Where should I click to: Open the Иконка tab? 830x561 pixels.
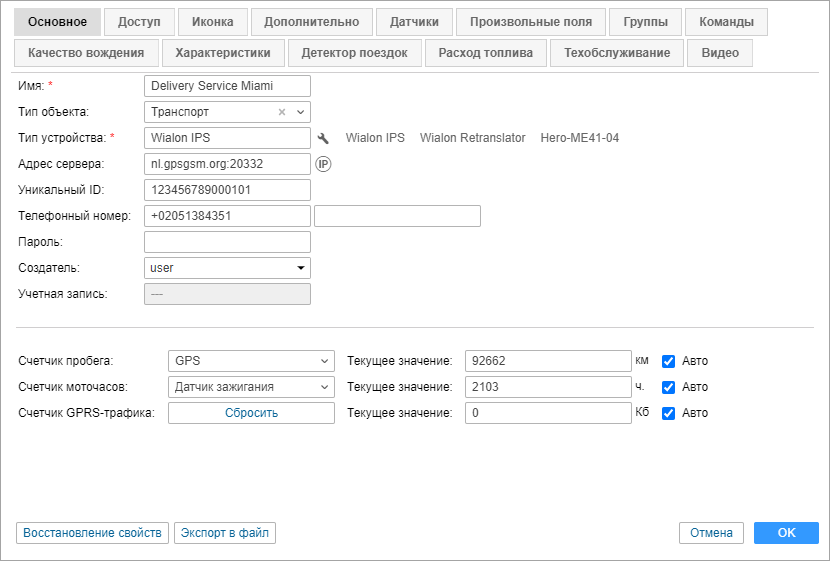[213, 21]
